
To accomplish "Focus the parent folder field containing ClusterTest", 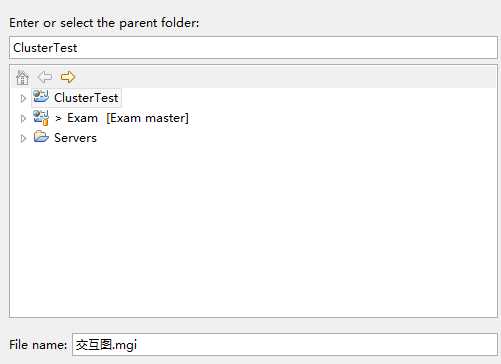I will [x=253, y=48].
